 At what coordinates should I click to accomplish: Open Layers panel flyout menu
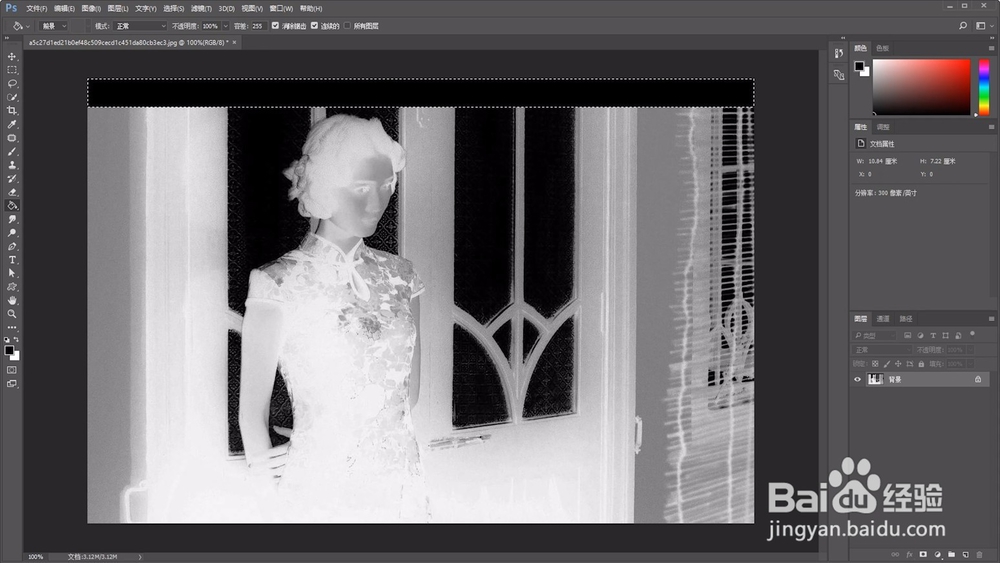(x=992, y=319)
